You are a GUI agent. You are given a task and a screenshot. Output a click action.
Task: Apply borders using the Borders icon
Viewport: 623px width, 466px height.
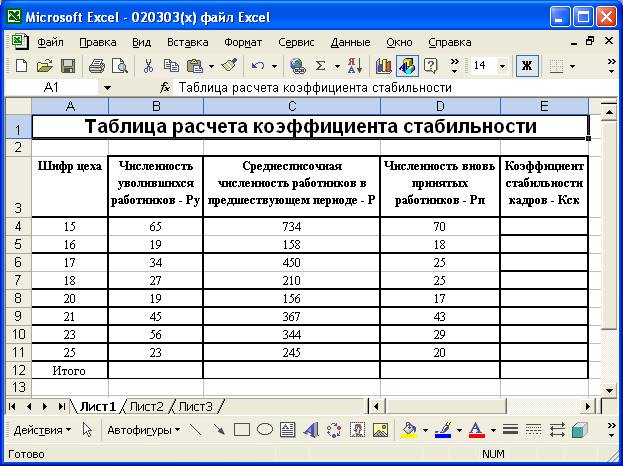(x=556, y=66)
